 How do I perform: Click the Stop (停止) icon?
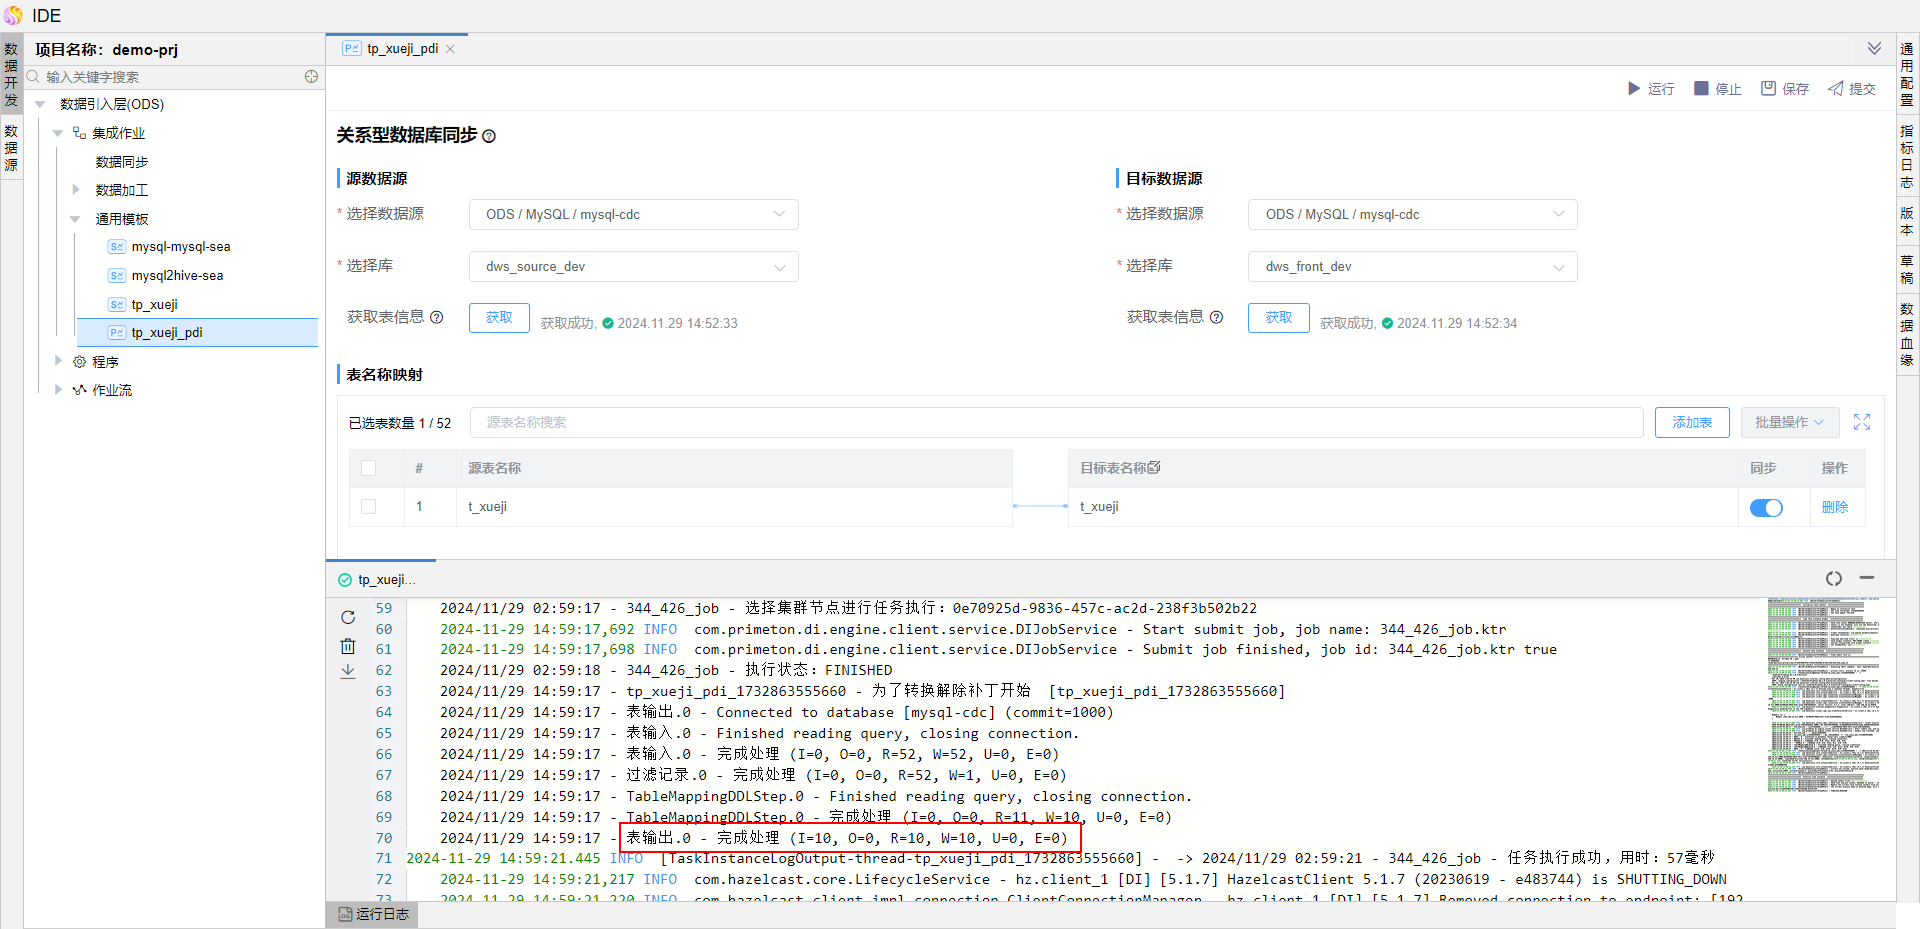tap(1701, 89)
